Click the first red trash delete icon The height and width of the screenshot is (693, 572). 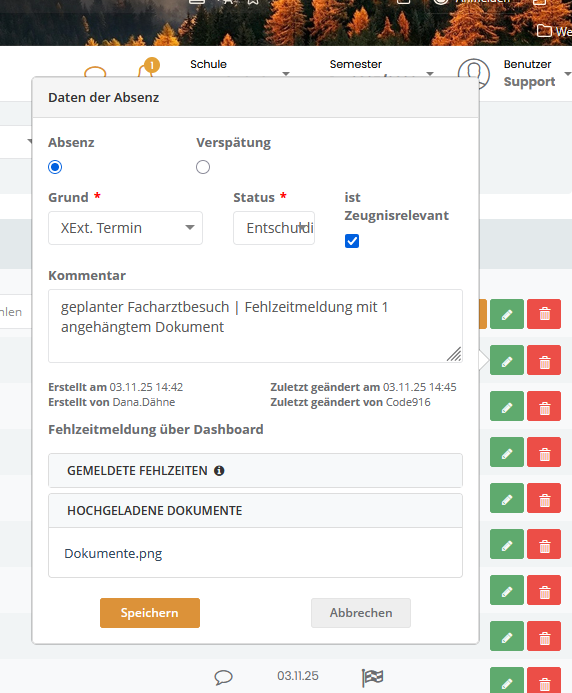(x=544, y=314)
